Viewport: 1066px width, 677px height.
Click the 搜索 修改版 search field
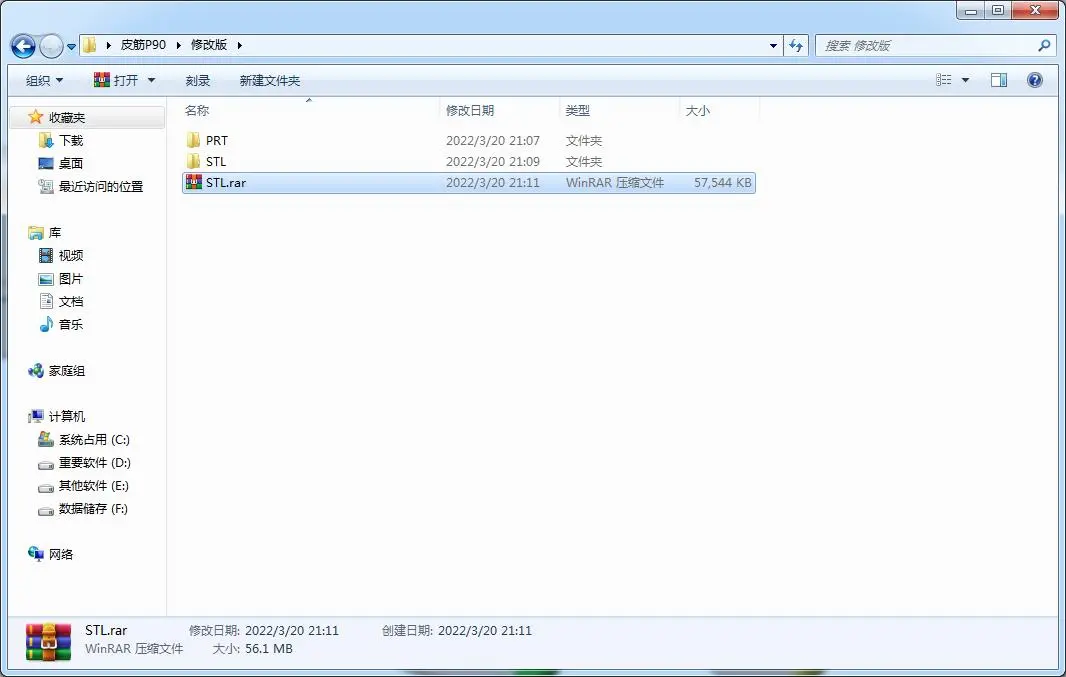(928, 46)
